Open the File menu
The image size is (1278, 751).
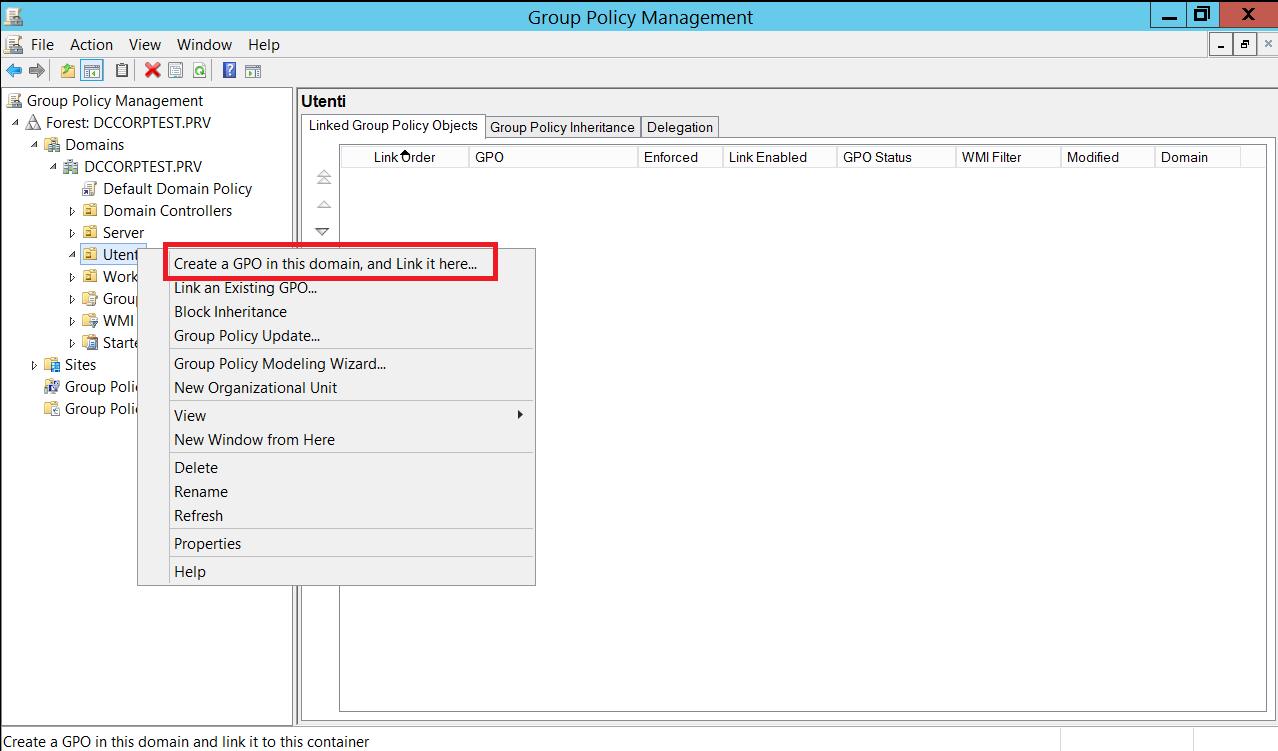click(x=42, y=45)
